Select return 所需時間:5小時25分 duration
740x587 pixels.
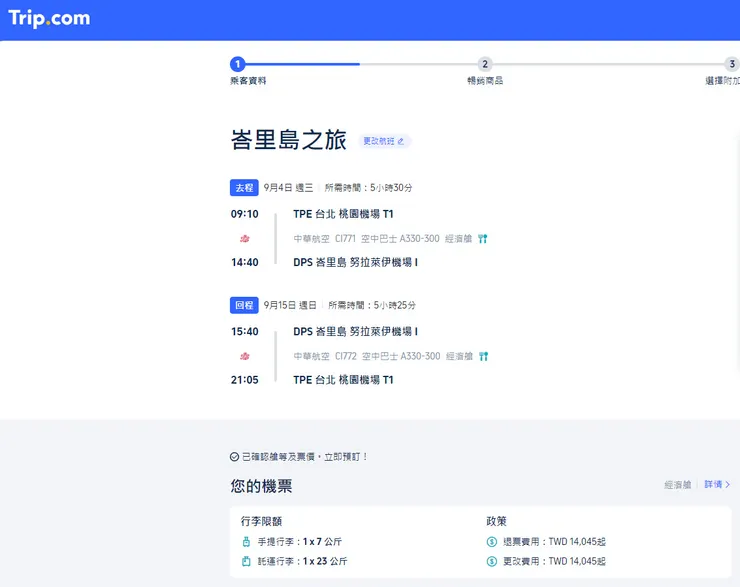[372, 305]
